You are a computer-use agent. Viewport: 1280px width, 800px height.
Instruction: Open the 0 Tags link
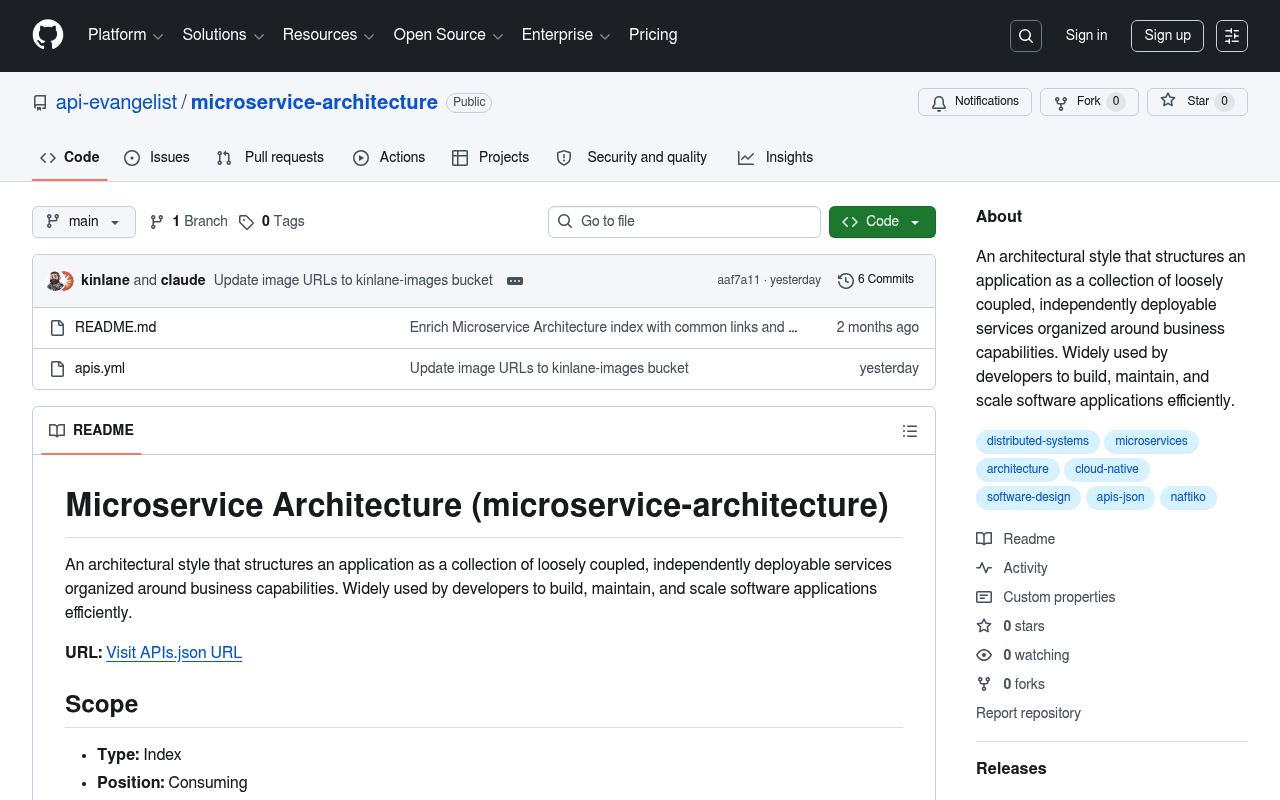(x=272, y=222)
